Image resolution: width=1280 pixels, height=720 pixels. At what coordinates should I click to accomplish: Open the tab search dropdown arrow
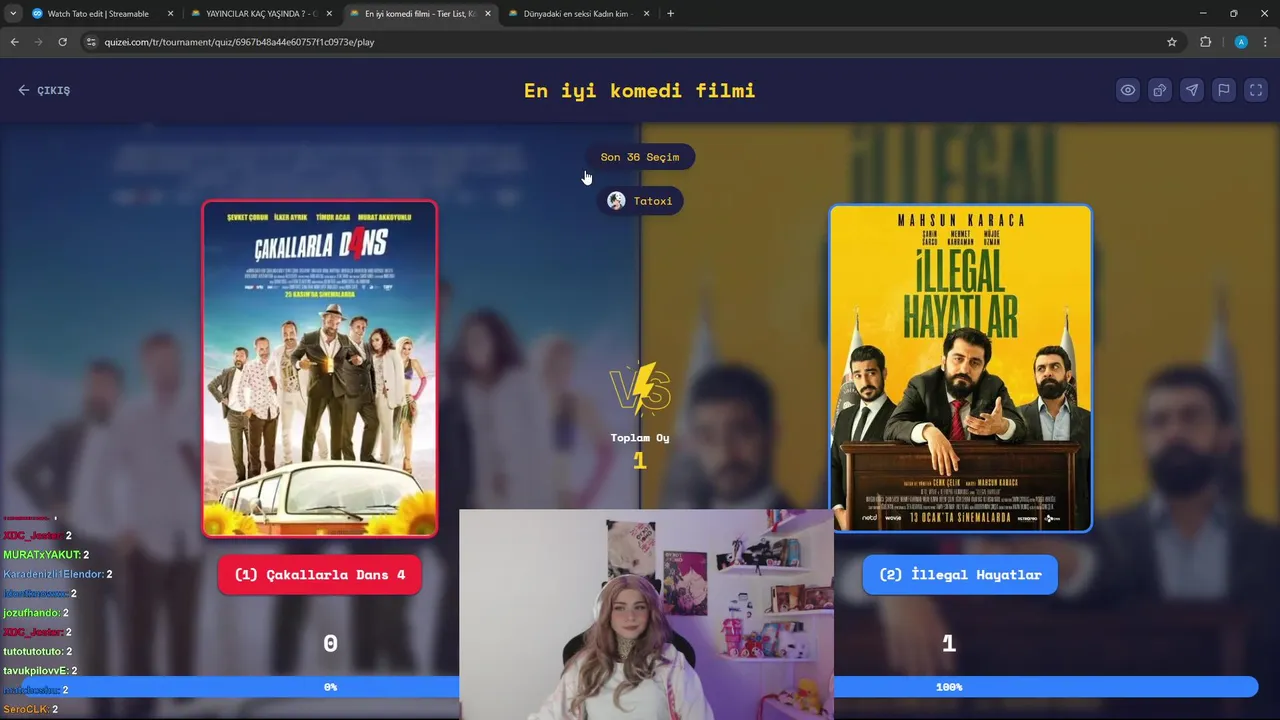(x=13, y=14)
